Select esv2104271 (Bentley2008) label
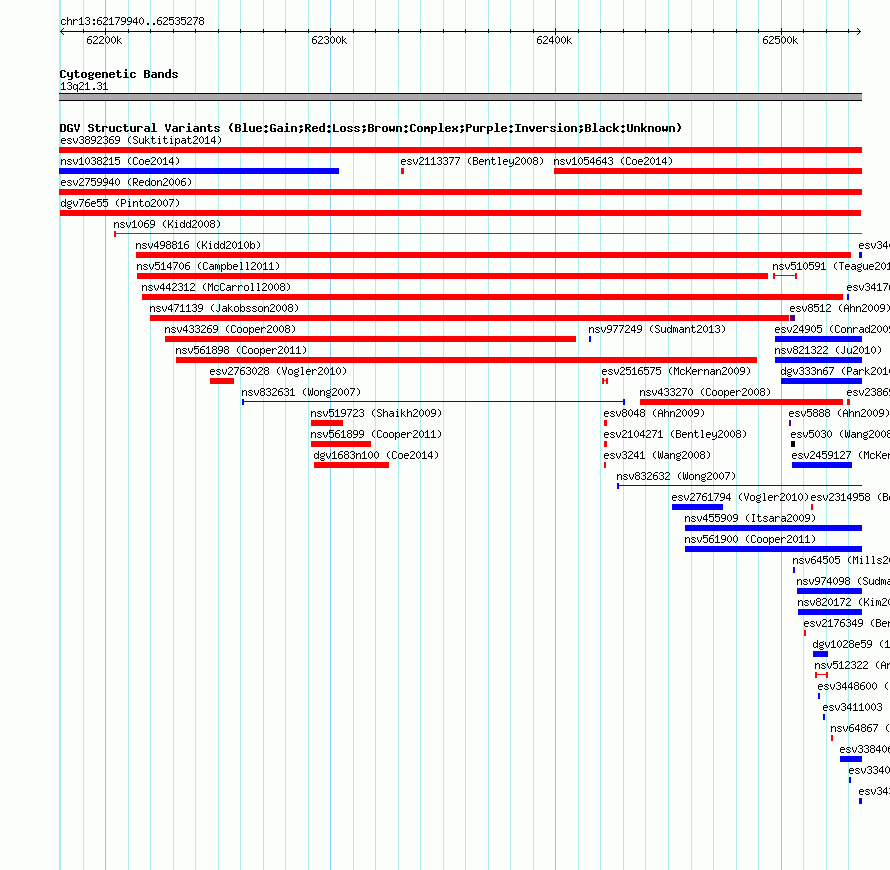 point(675,434)
